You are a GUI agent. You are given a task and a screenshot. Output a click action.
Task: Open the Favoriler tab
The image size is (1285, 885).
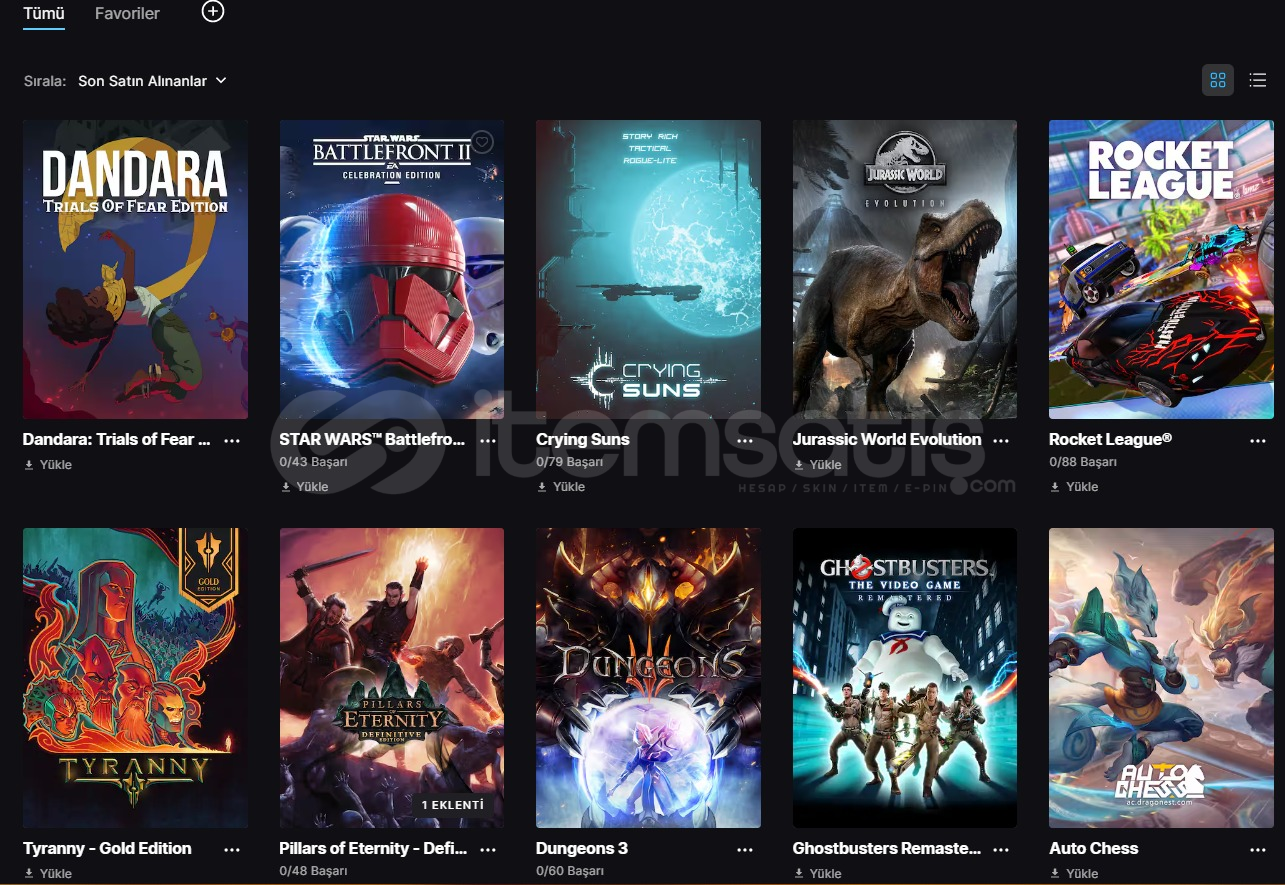pos(127,14)
